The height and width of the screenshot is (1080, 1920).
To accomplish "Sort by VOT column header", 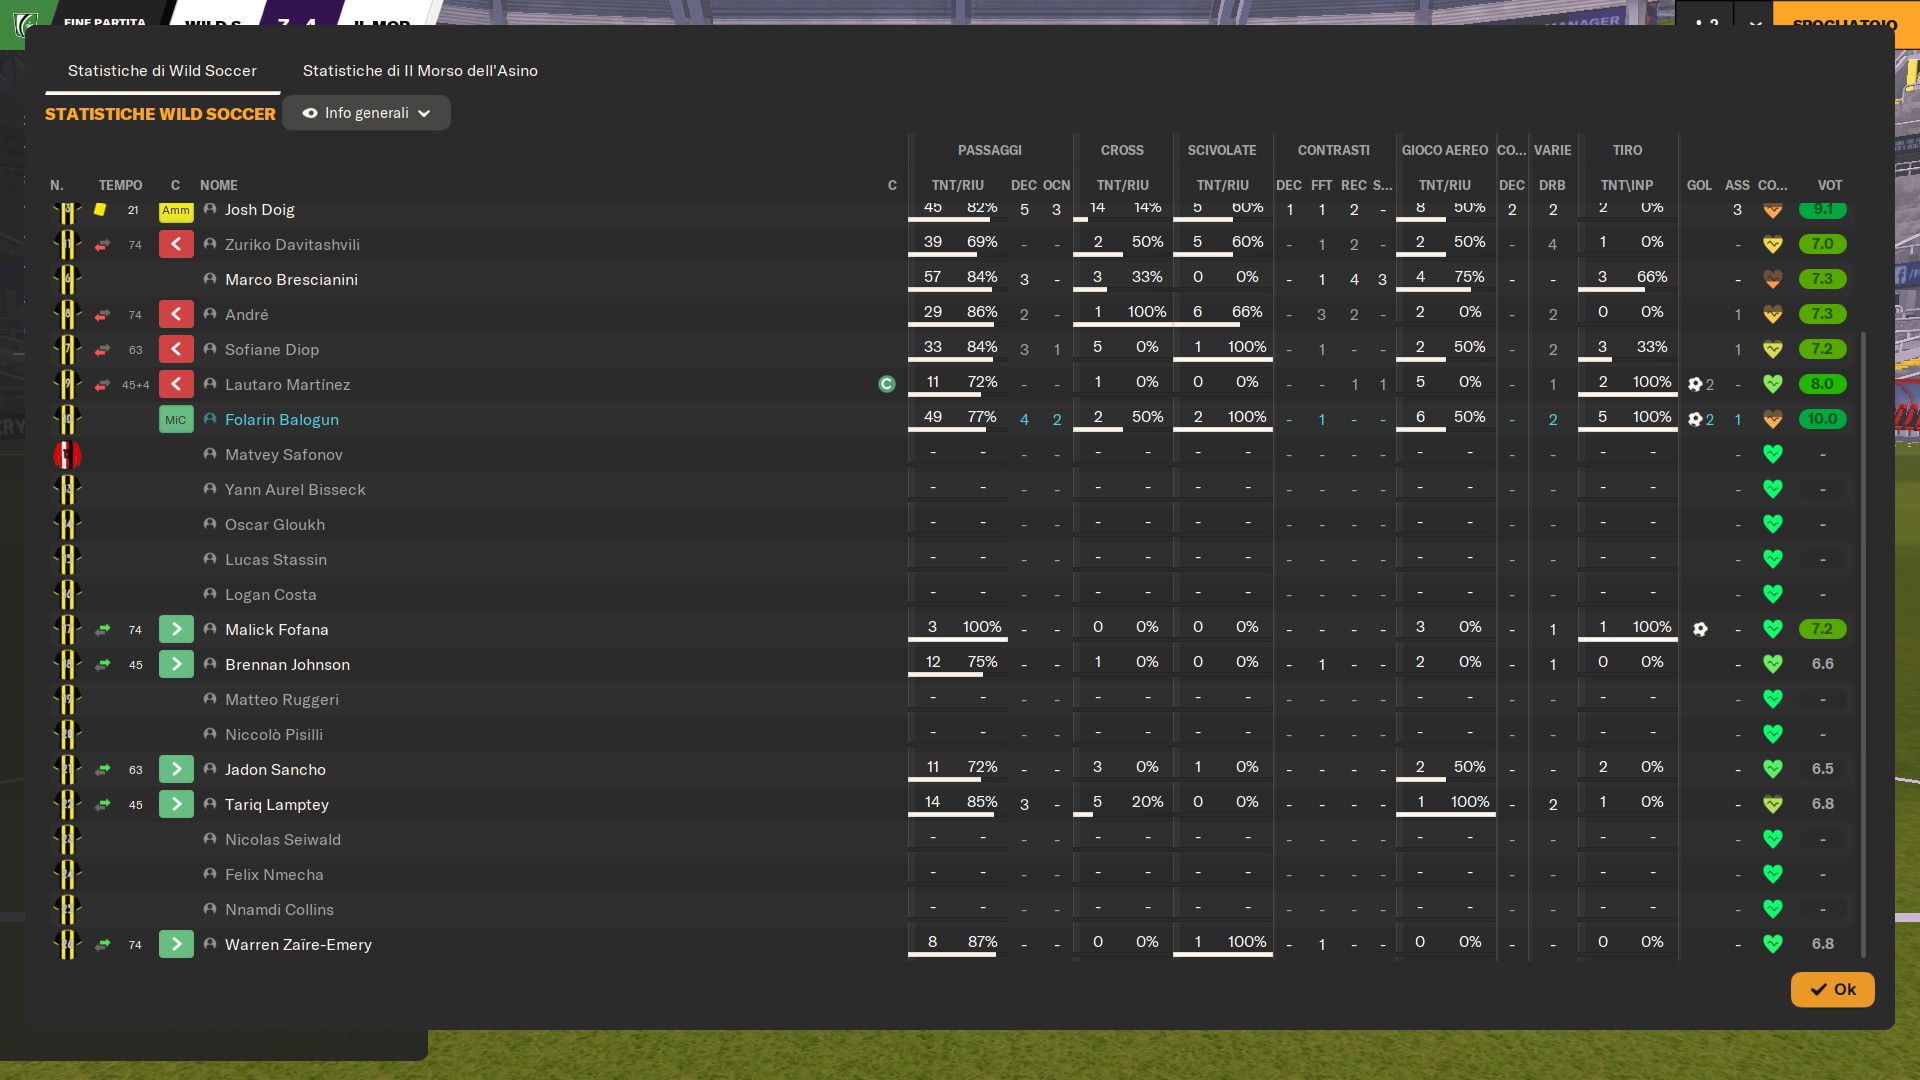I will click(1829, 185).
